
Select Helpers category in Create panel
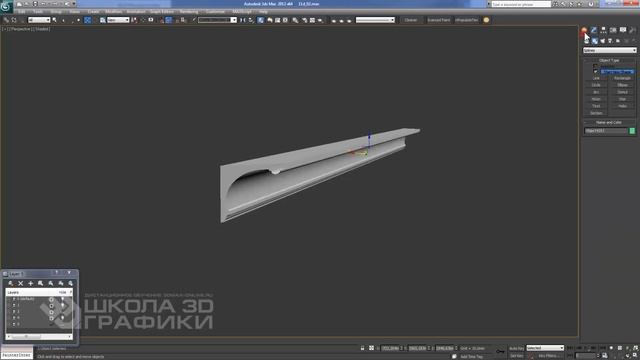point(618,41)
